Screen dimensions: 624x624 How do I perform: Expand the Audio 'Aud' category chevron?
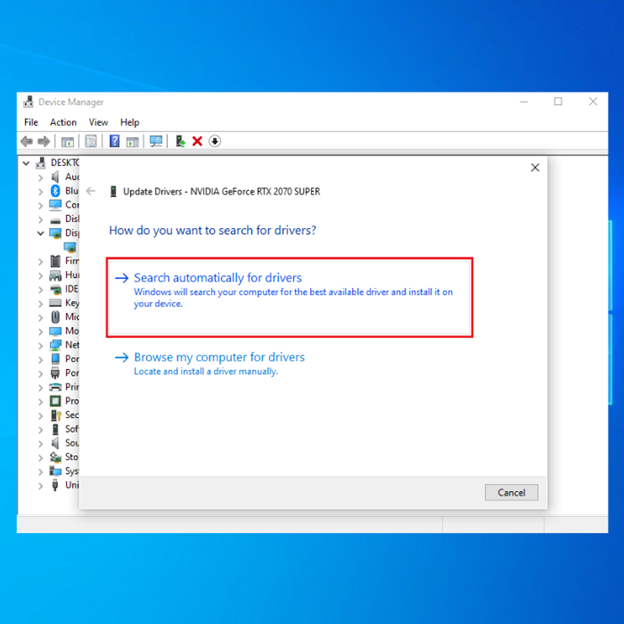coord(40,177)
